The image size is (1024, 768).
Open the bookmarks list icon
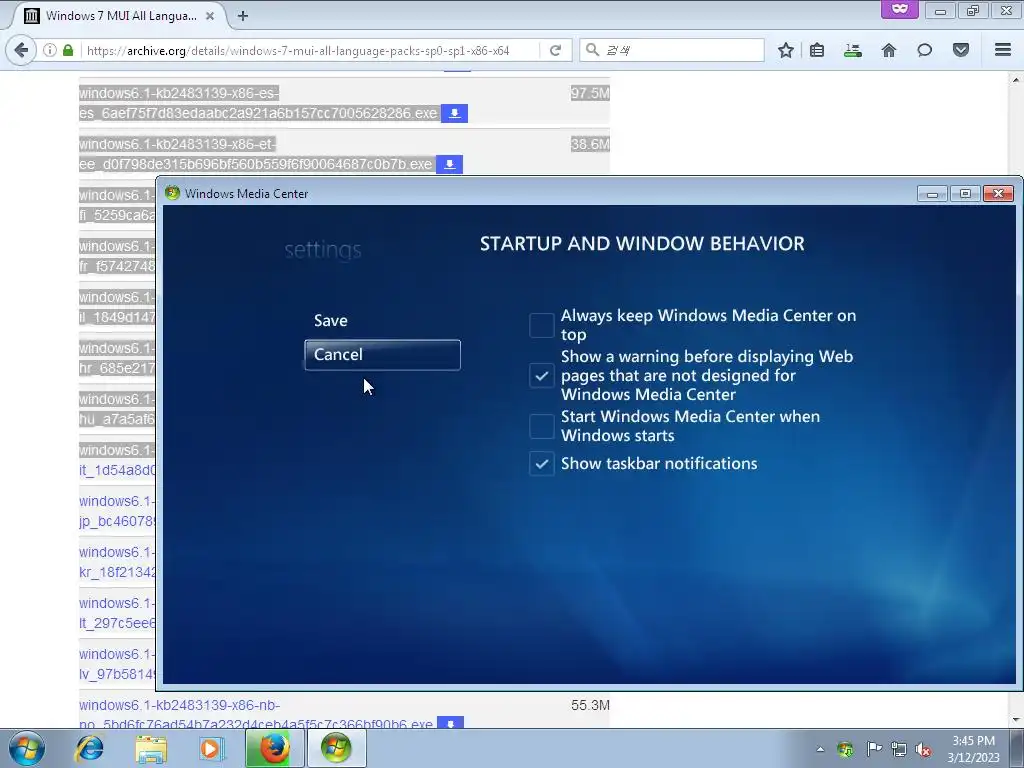point(817,50)
